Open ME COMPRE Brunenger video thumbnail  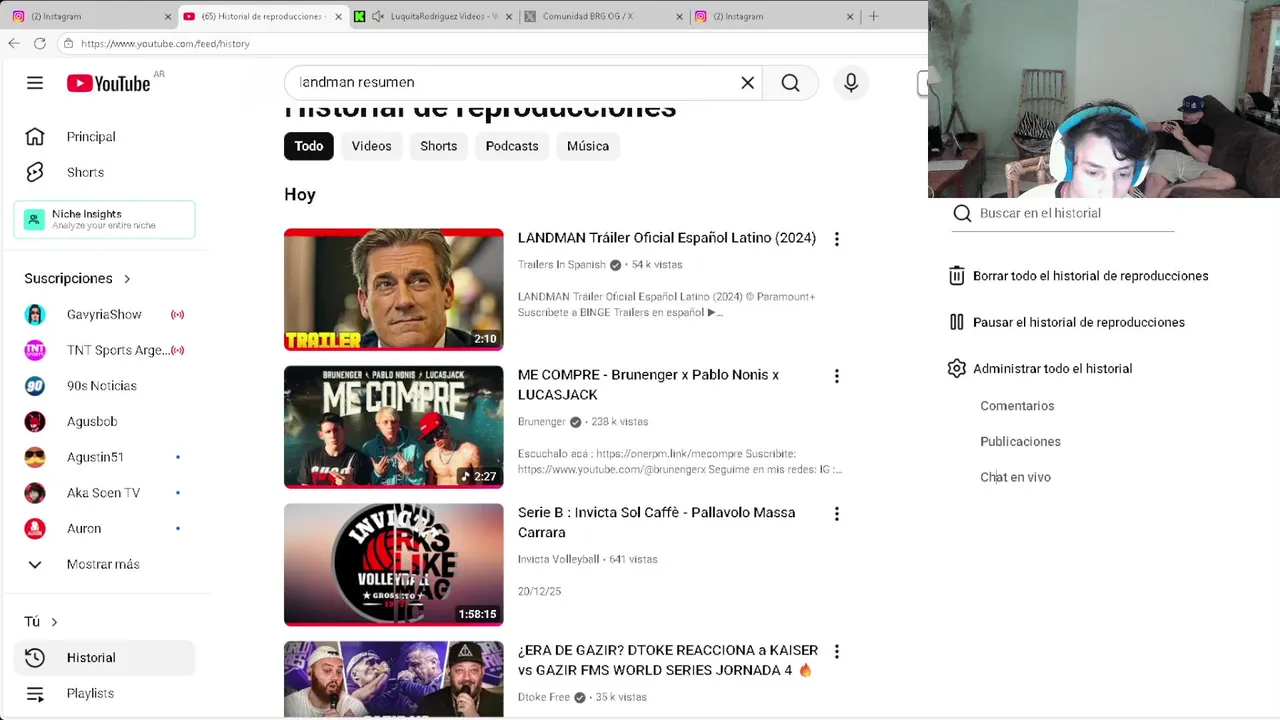click(x=394, y=427)
